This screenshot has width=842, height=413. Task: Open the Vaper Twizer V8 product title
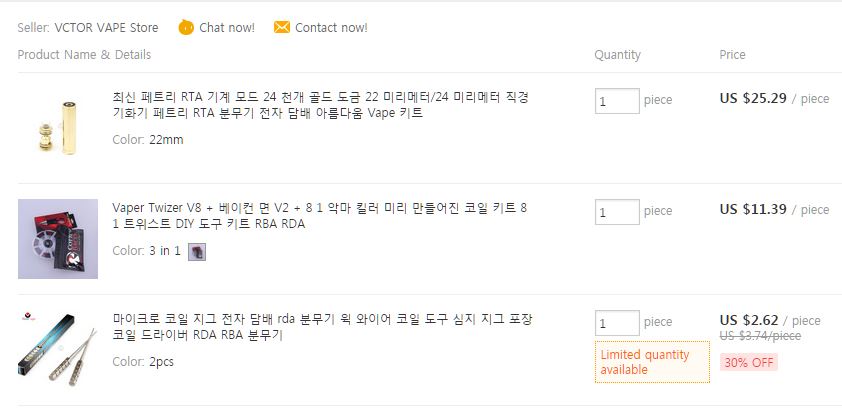tap(320, 216)
